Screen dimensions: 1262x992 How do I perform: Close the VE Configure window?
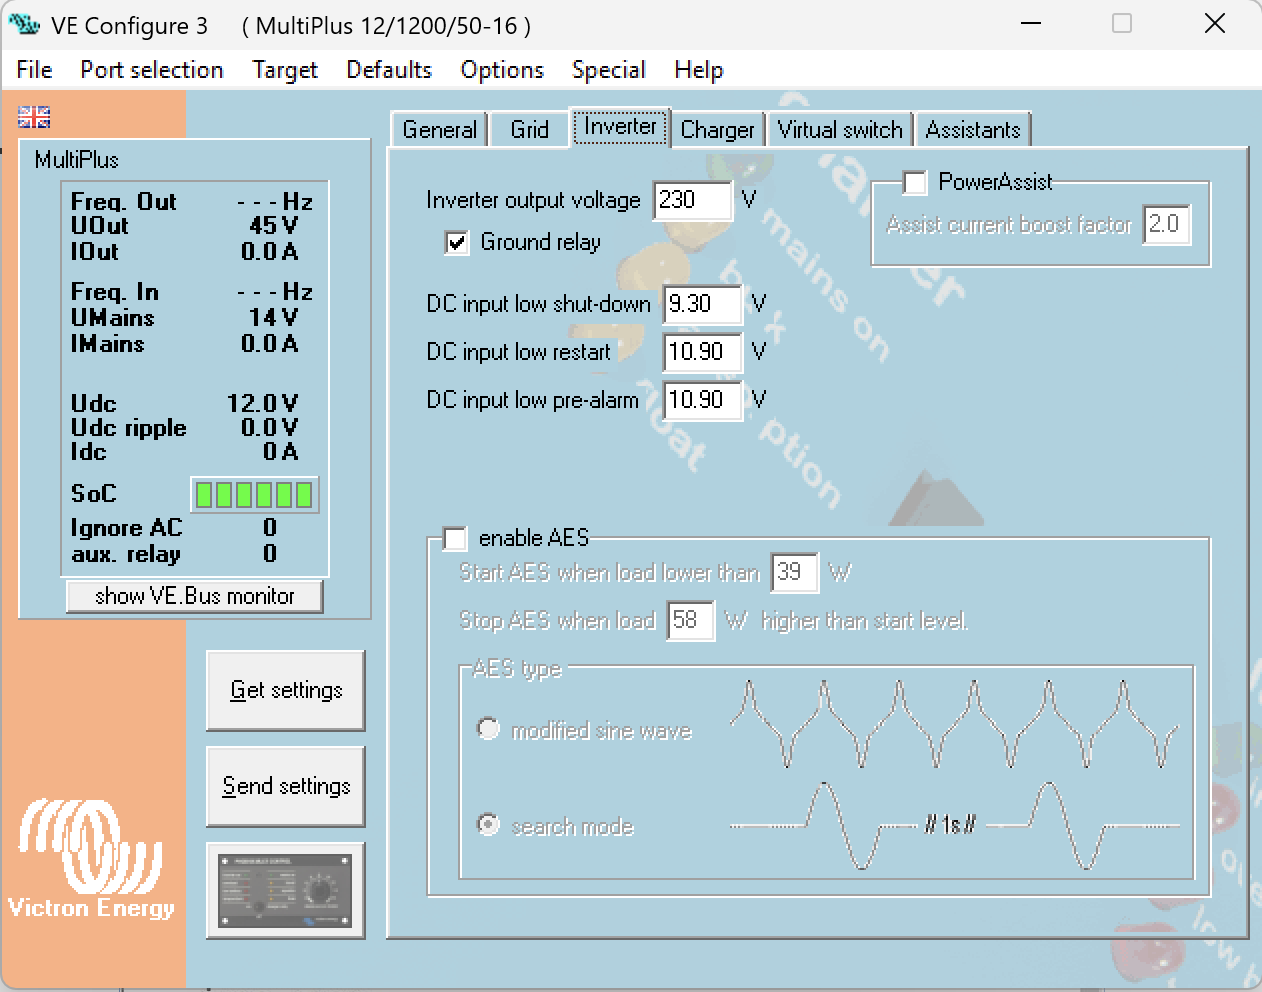click(x=1215, y=23)
